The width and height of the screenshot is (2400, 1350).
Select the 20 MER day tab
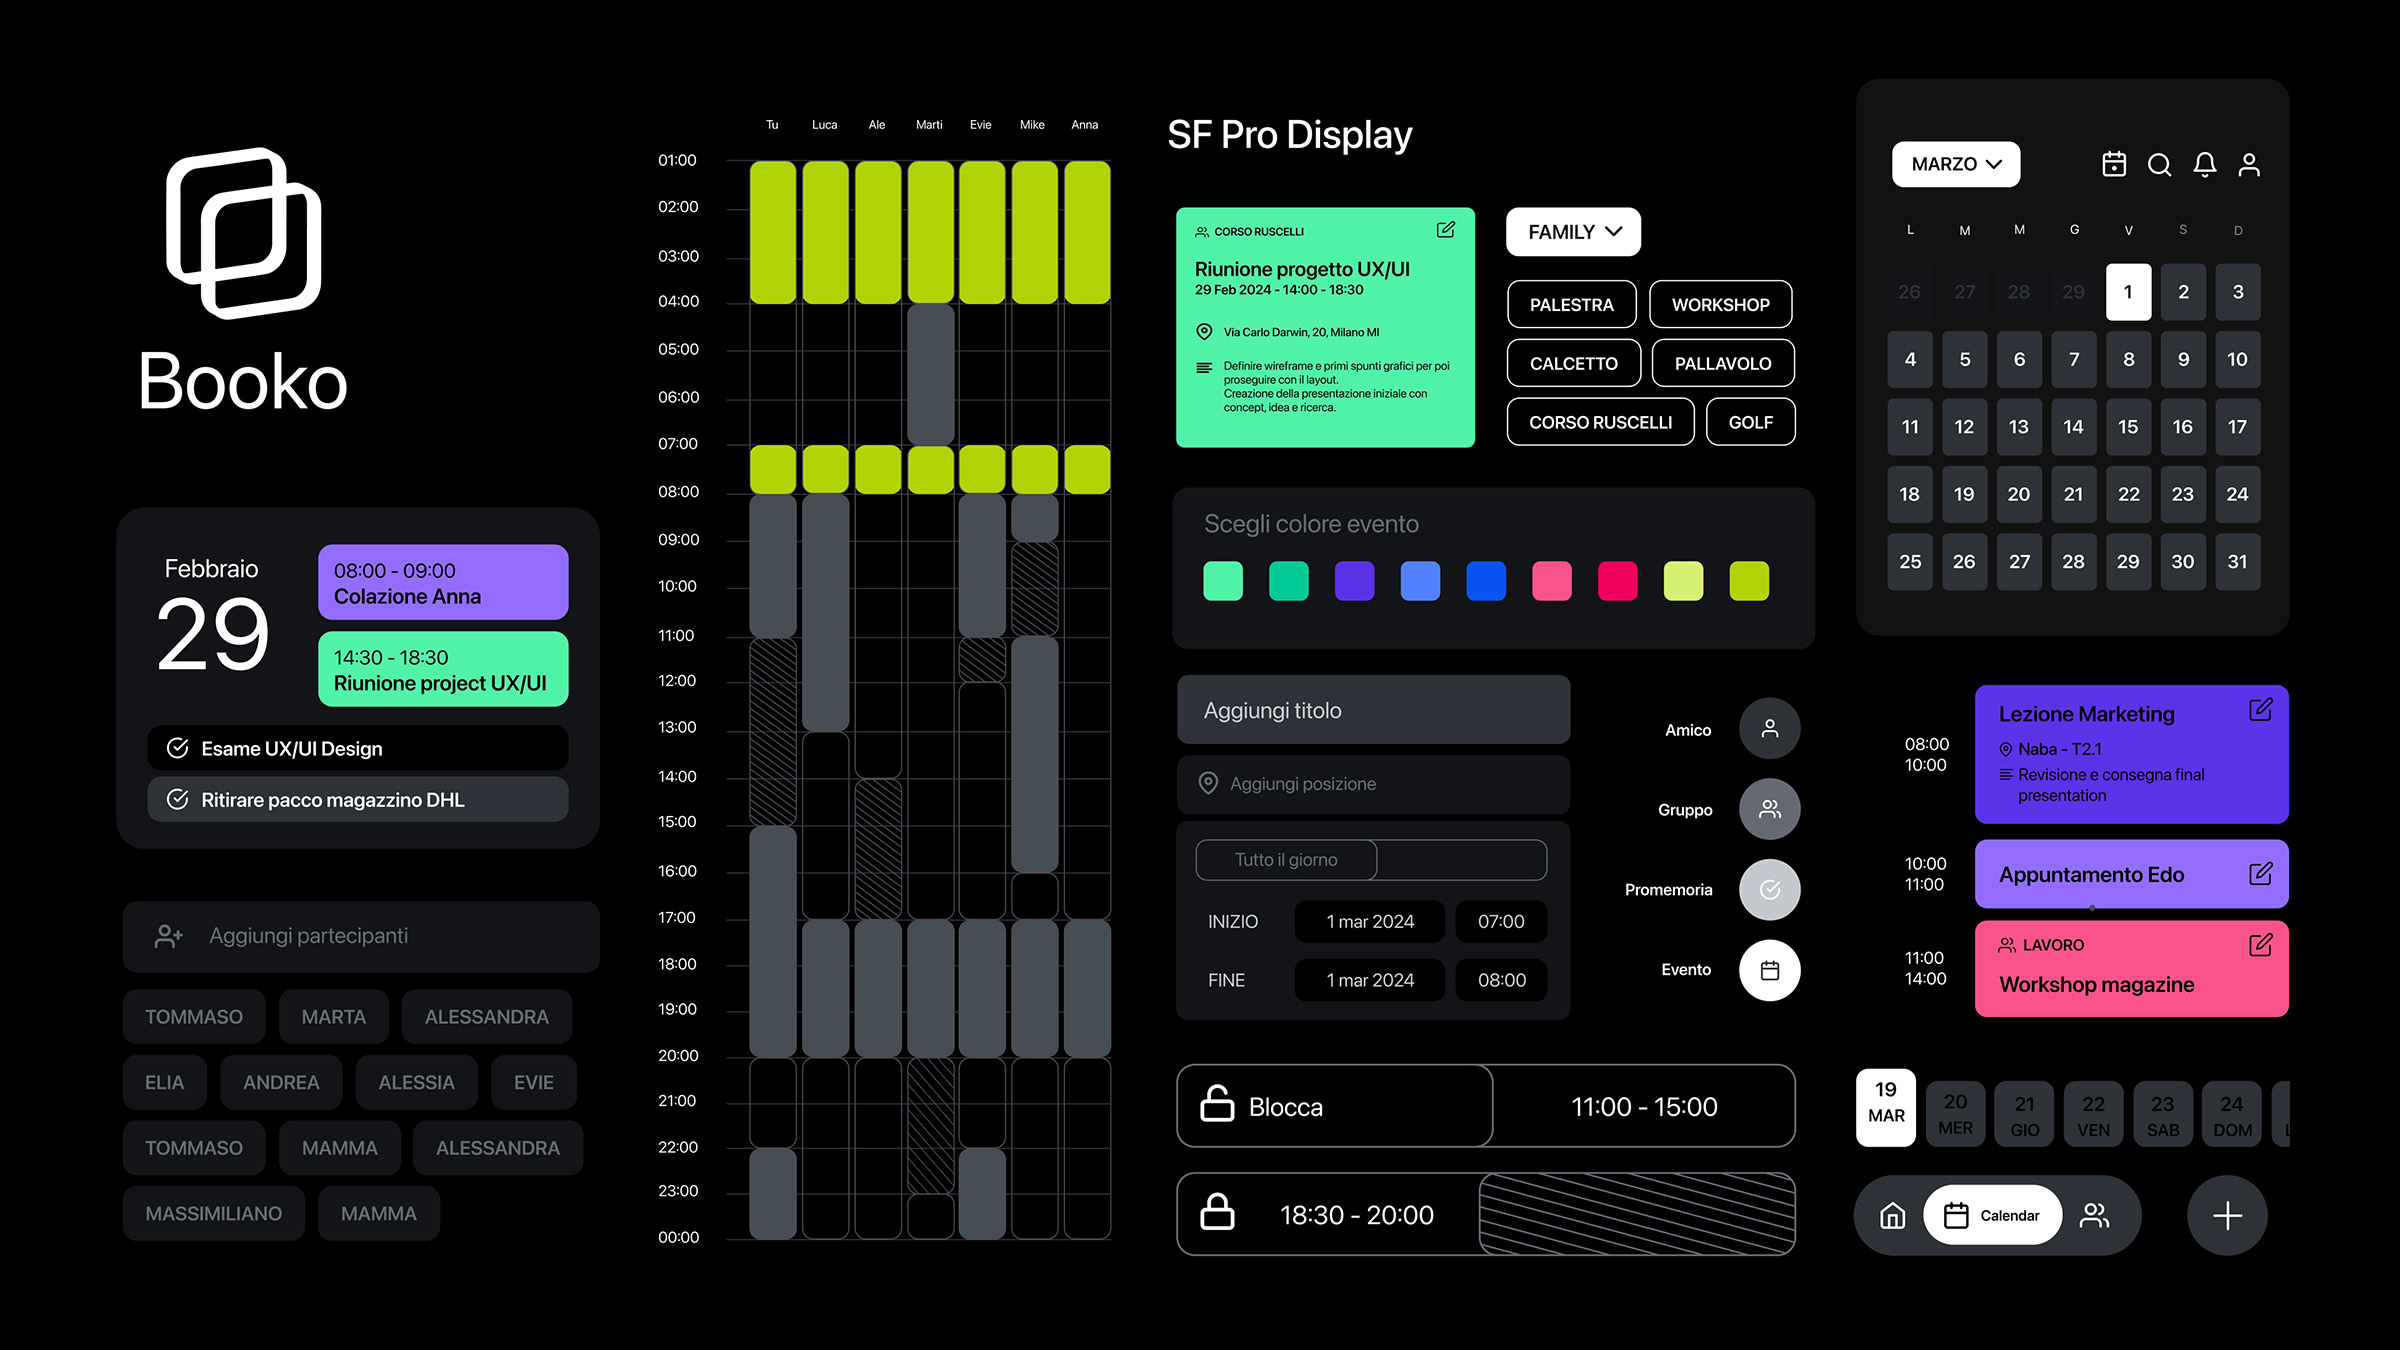click(1955, 1113)
